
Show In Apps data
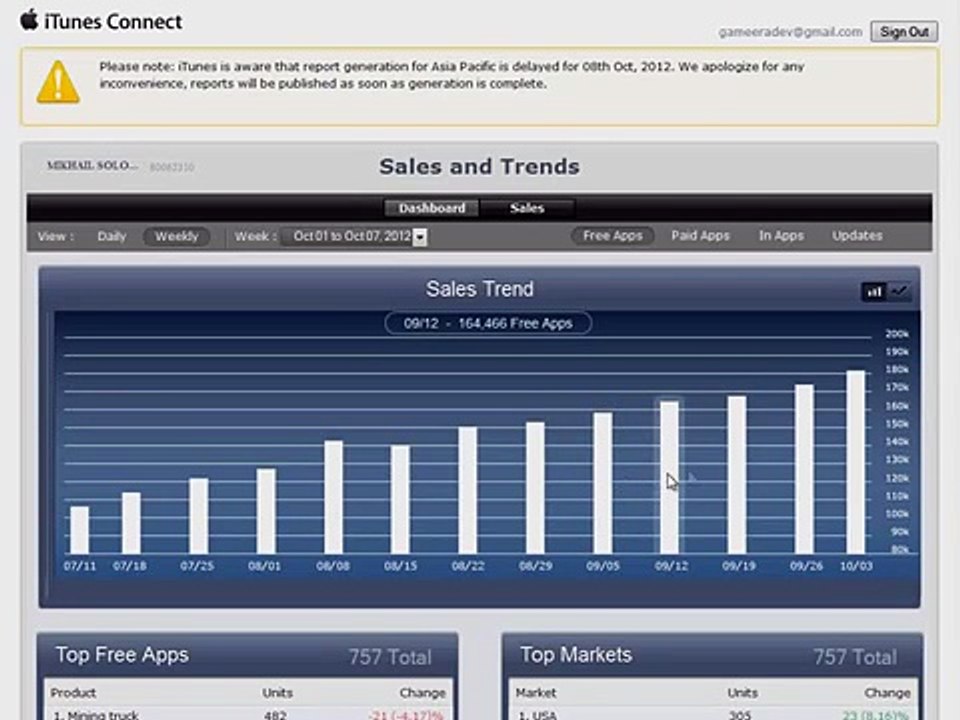click(x=781, y=236)
